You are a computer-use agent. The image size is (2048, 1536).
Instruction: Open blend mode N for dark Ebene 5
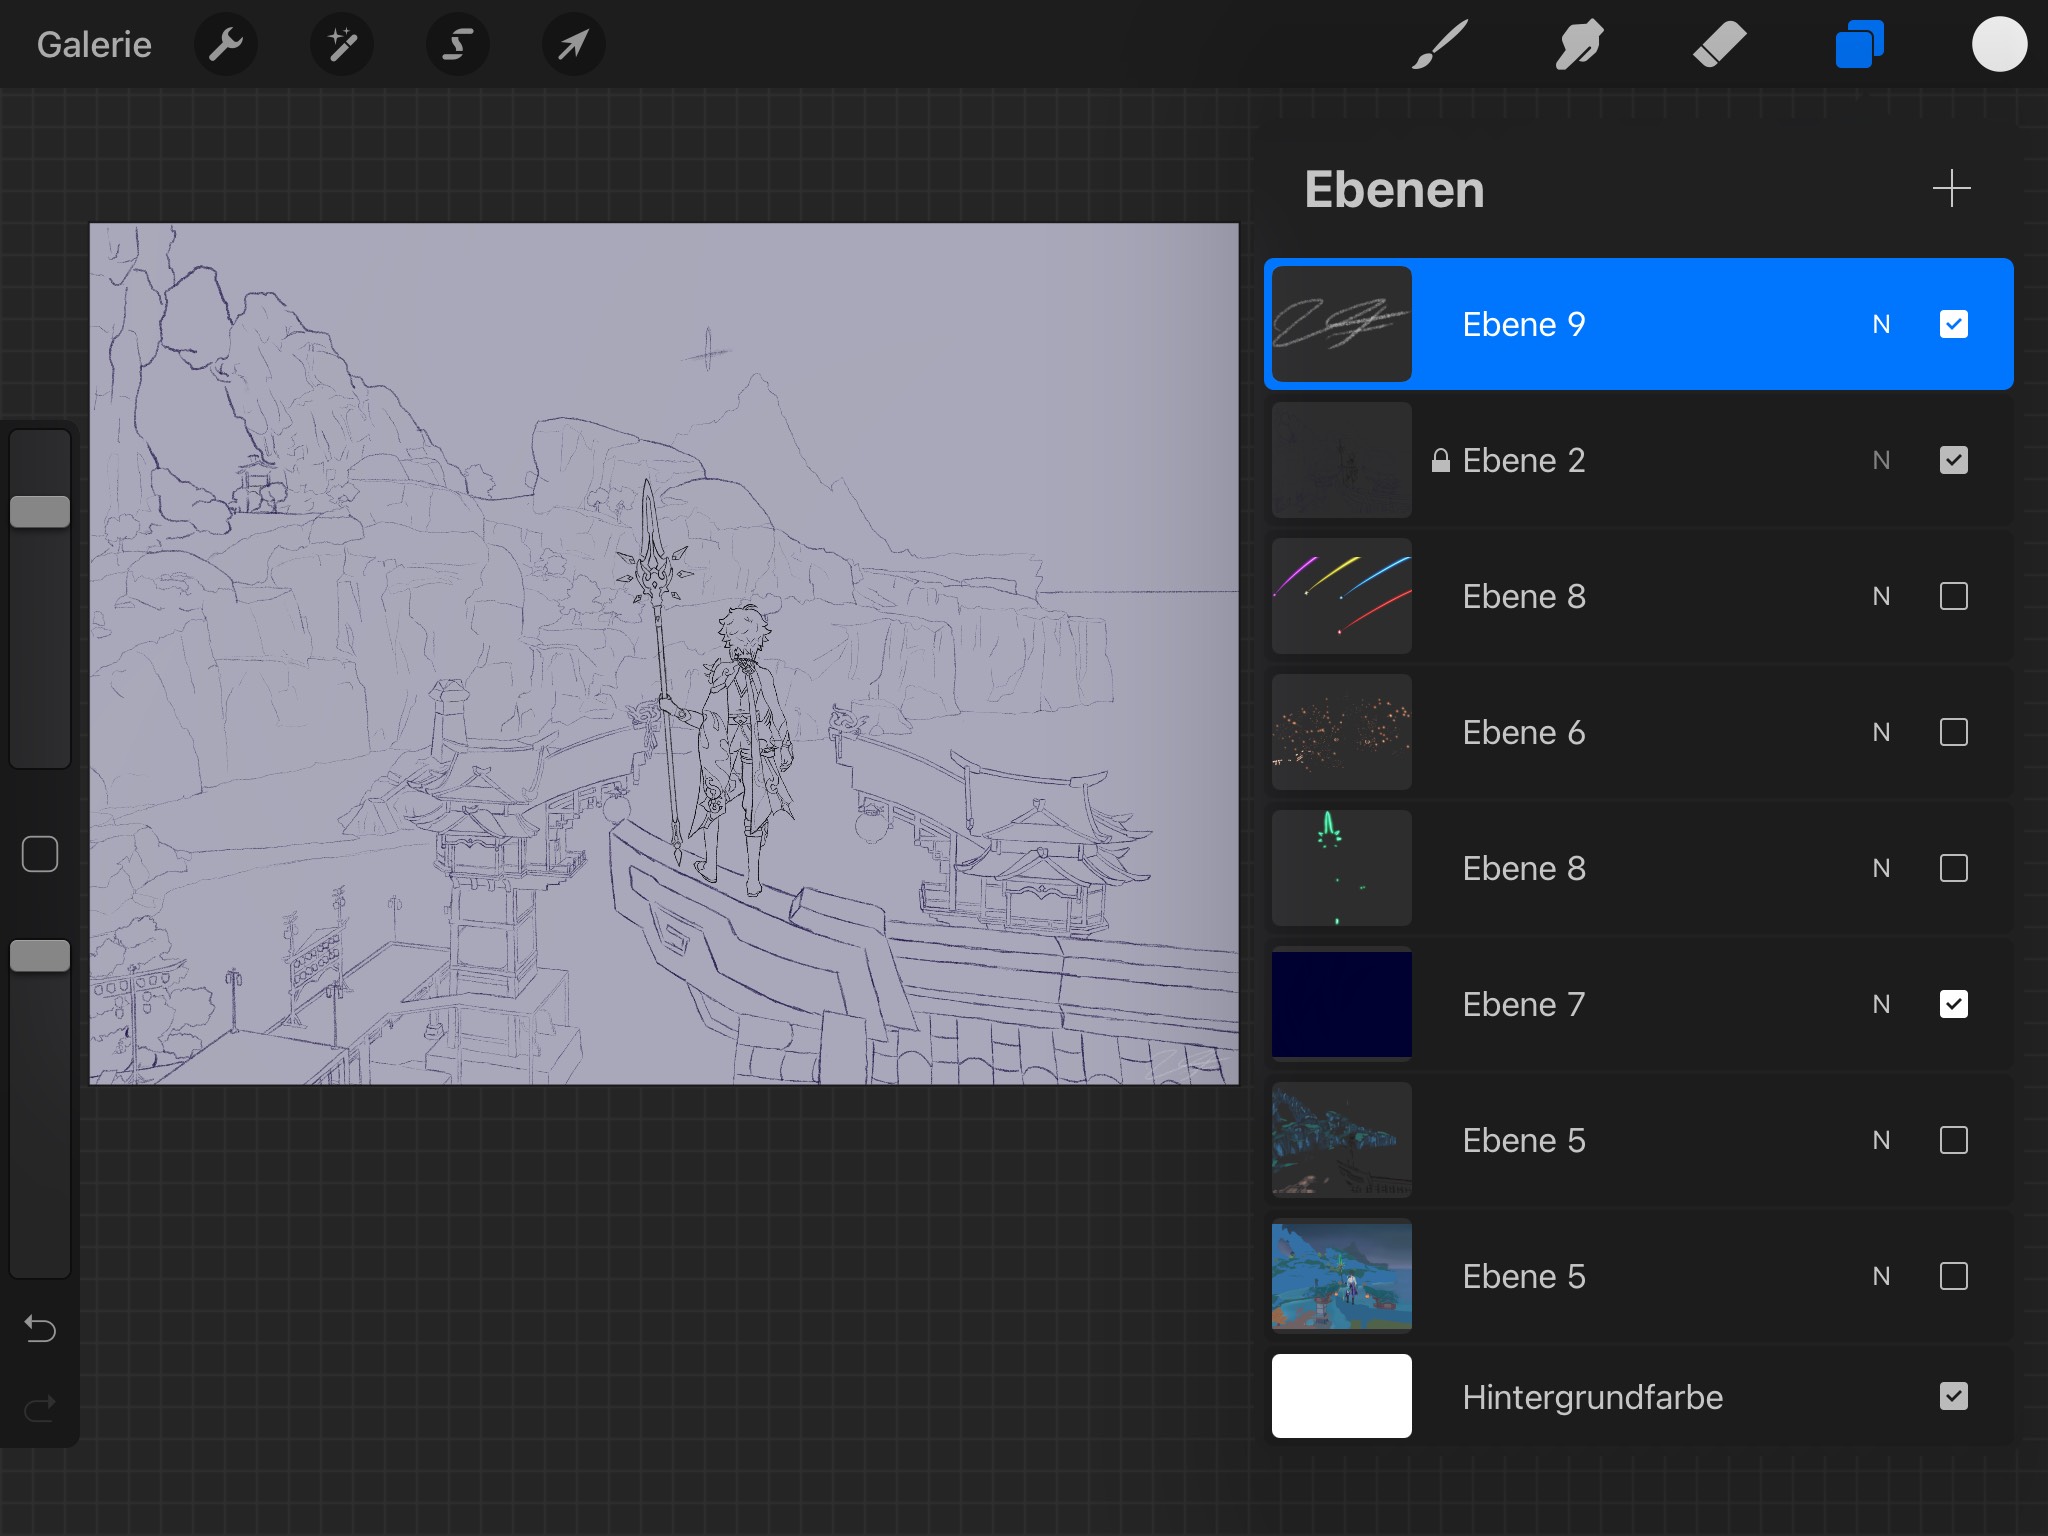coord(1881,1140)
